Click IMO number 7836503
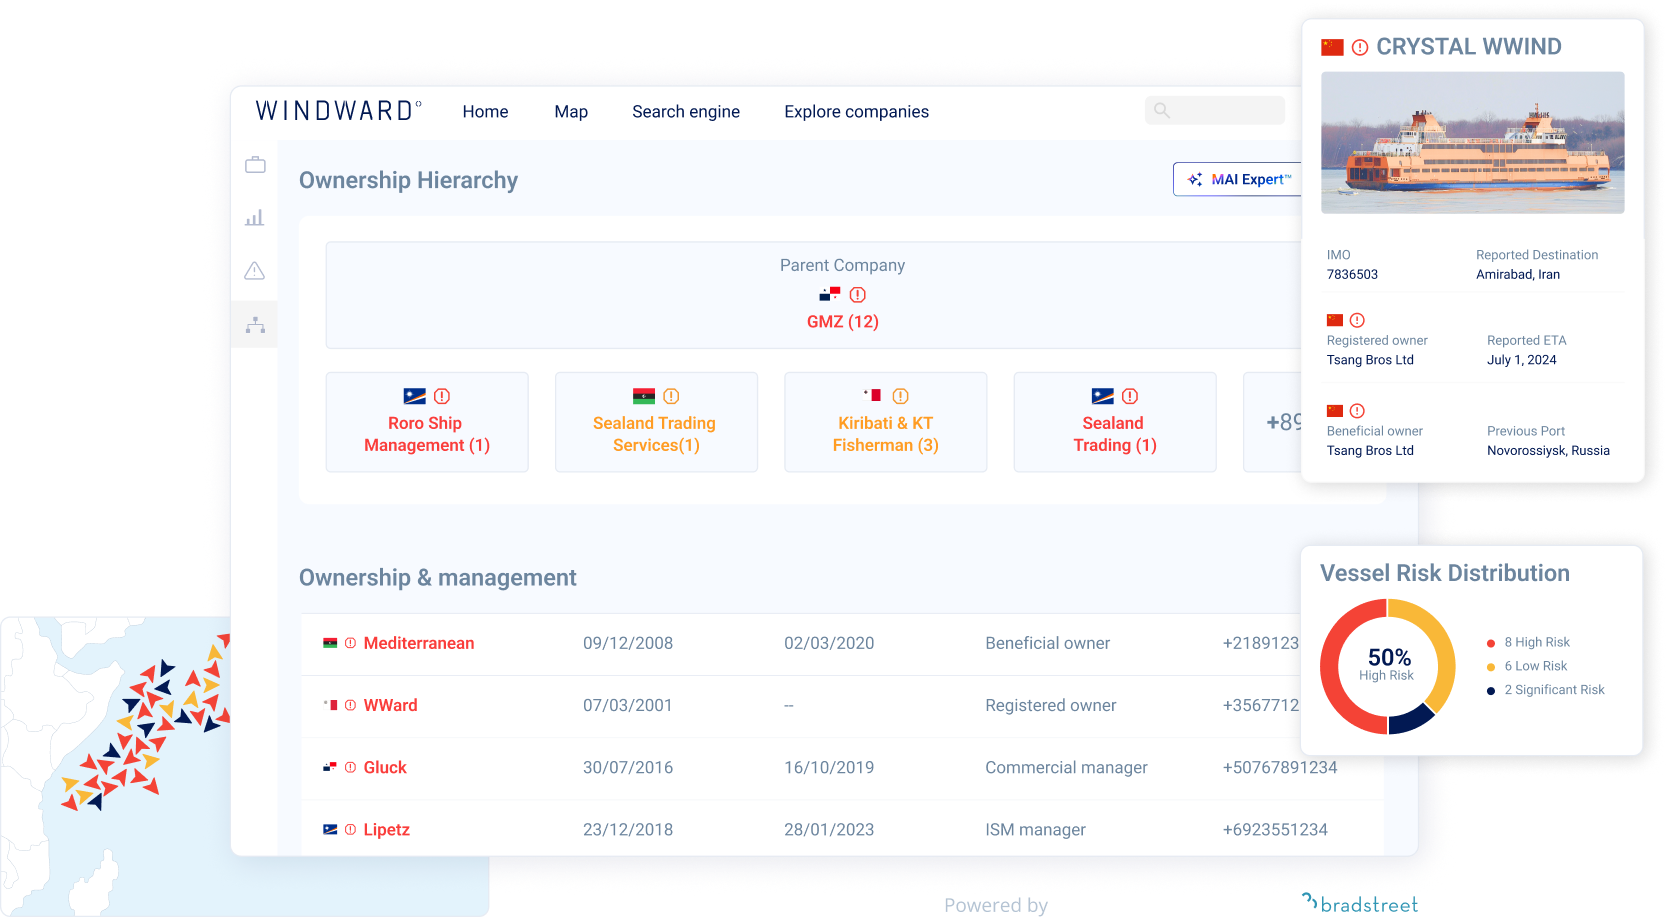 click(x=1352, y=274)
